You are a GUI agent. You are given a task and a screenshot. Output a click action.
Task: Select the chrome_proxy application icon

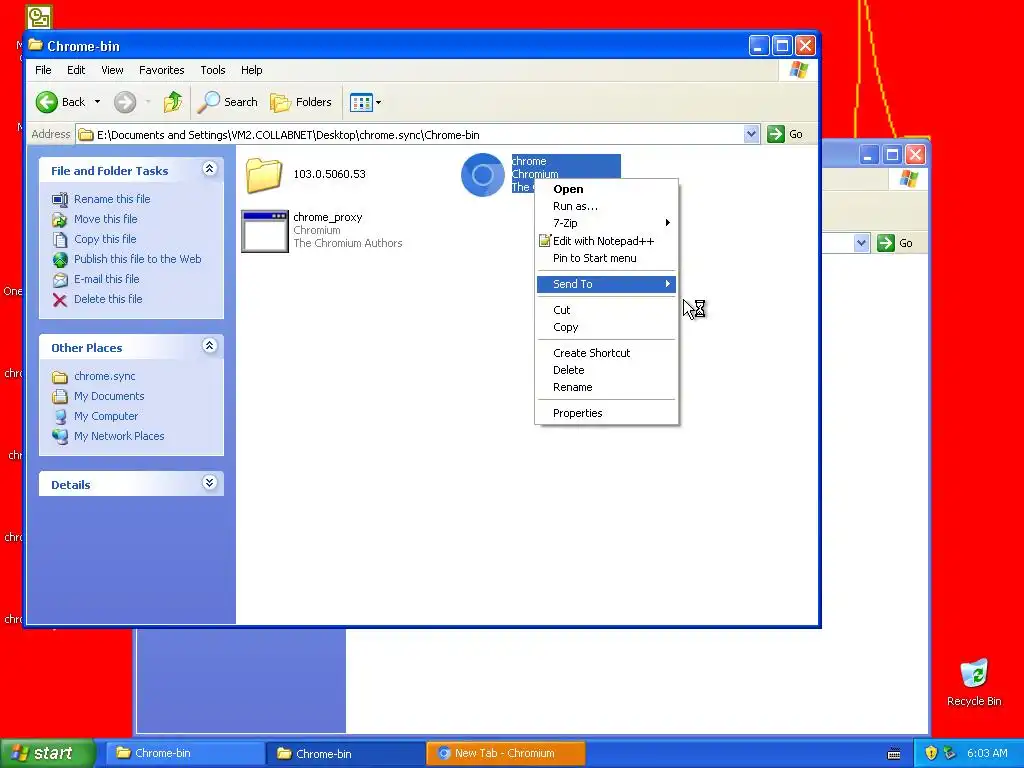(264, 231)
